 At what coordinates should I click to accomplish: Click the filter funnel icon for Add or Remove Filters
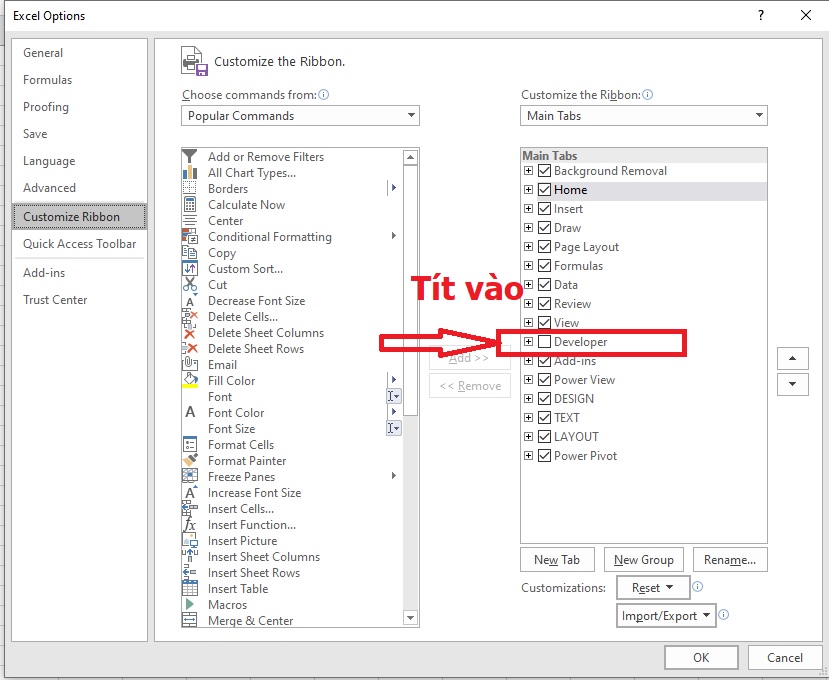pos(190,157)
